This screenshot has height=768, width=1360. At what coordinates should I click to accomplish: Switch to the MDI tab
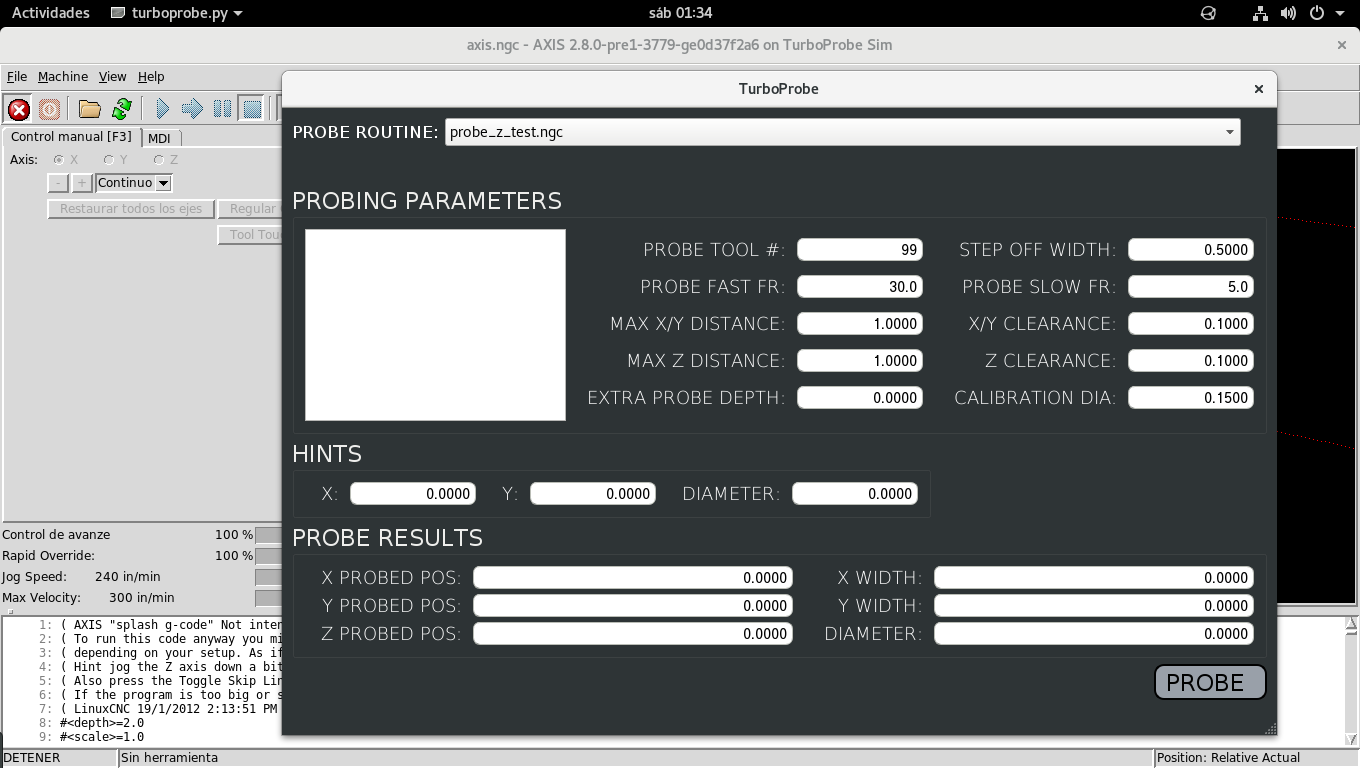click(x=159, y=138)
